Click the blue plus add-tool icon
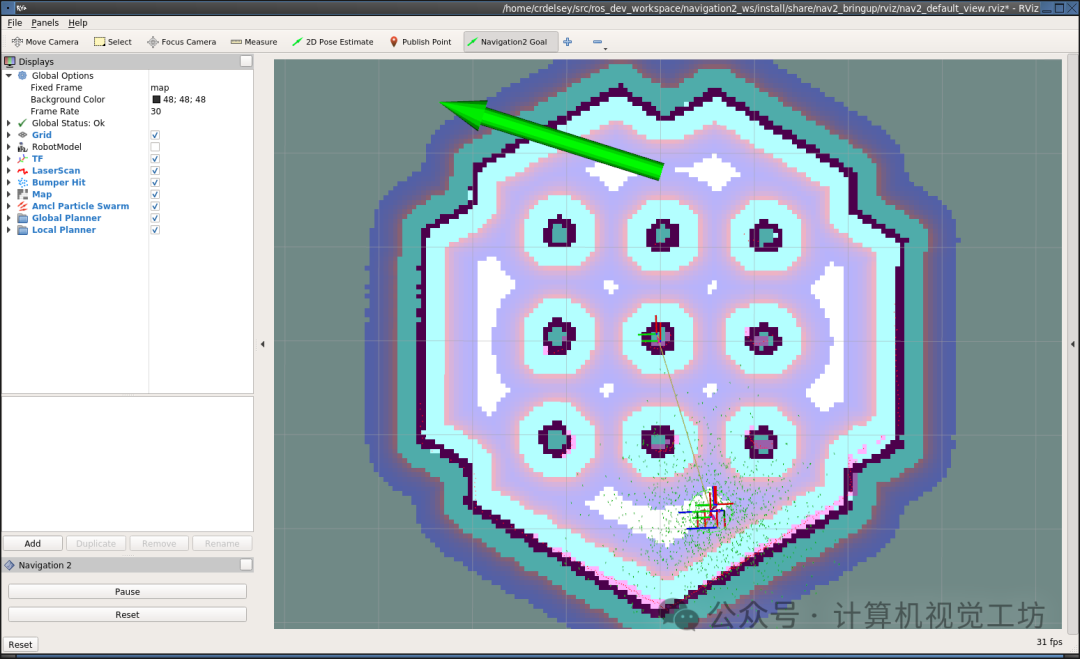This screenshot has height=659, width=1080. [x=568, y=42]
